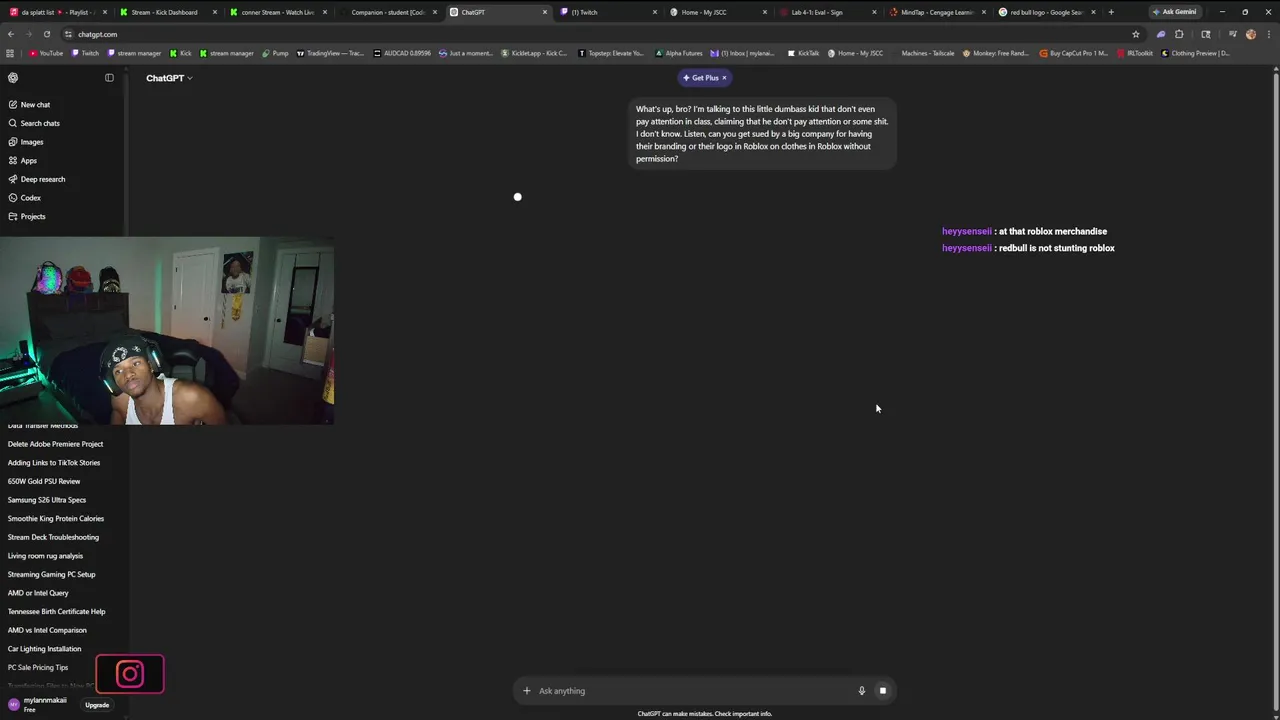The height and width of the screenshot is (720, 1280).
Task: Open the bookmarks bar apps grid icon
Action: pos(10,53)
